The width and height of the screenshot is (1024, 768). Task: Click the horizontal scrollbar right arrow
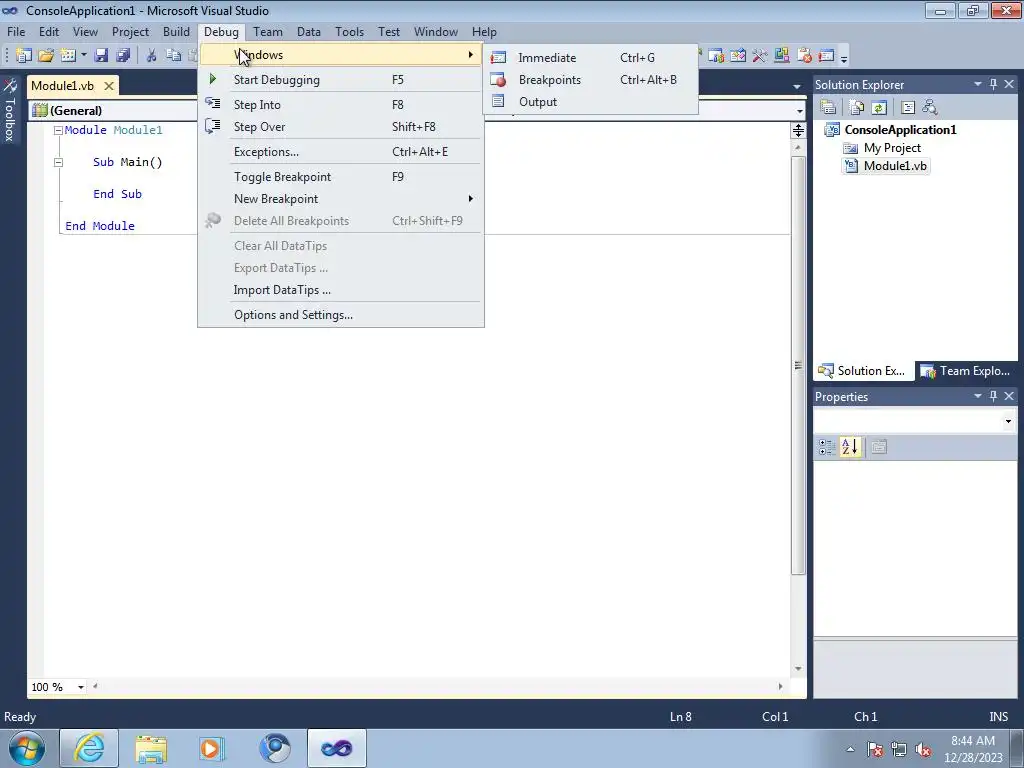click(780, 686)
